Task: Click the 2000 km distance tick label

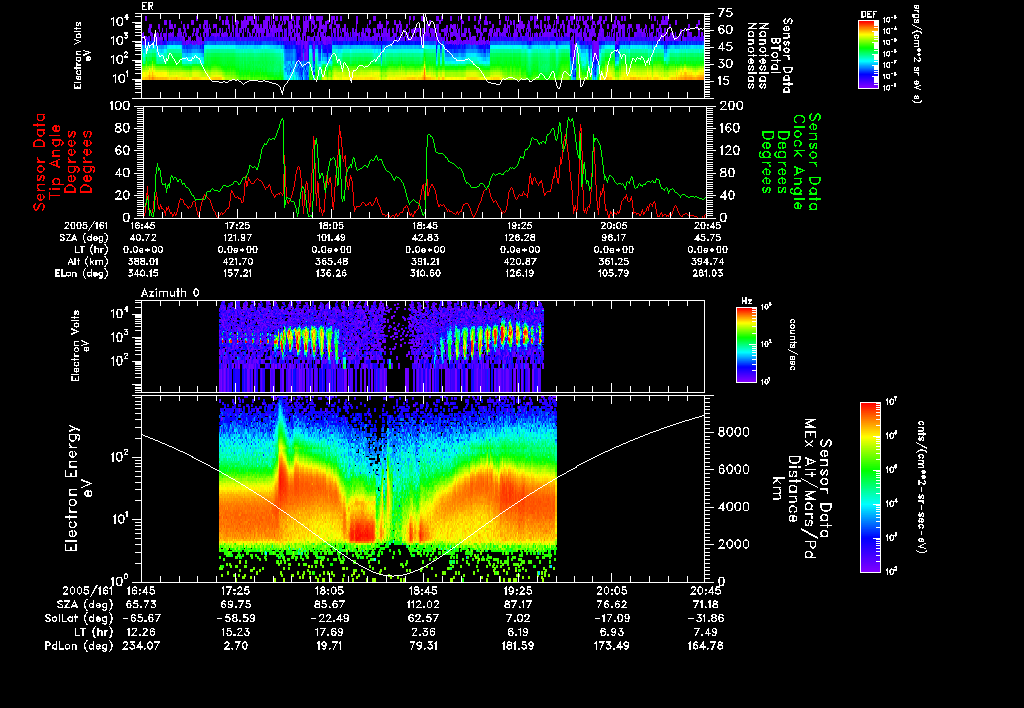Action: 733,545
